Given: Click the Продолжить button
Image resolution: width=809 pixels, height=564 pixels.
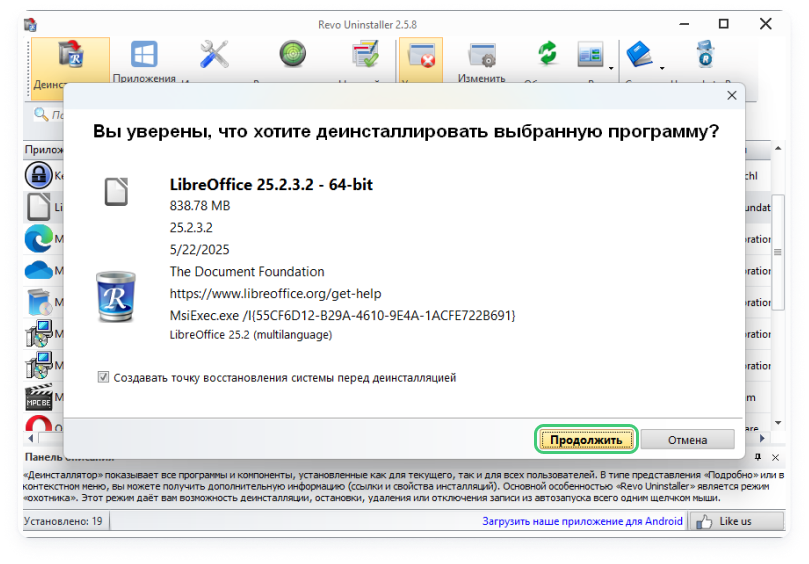Looking at the screenshot, I should click(x=586, y=440).
